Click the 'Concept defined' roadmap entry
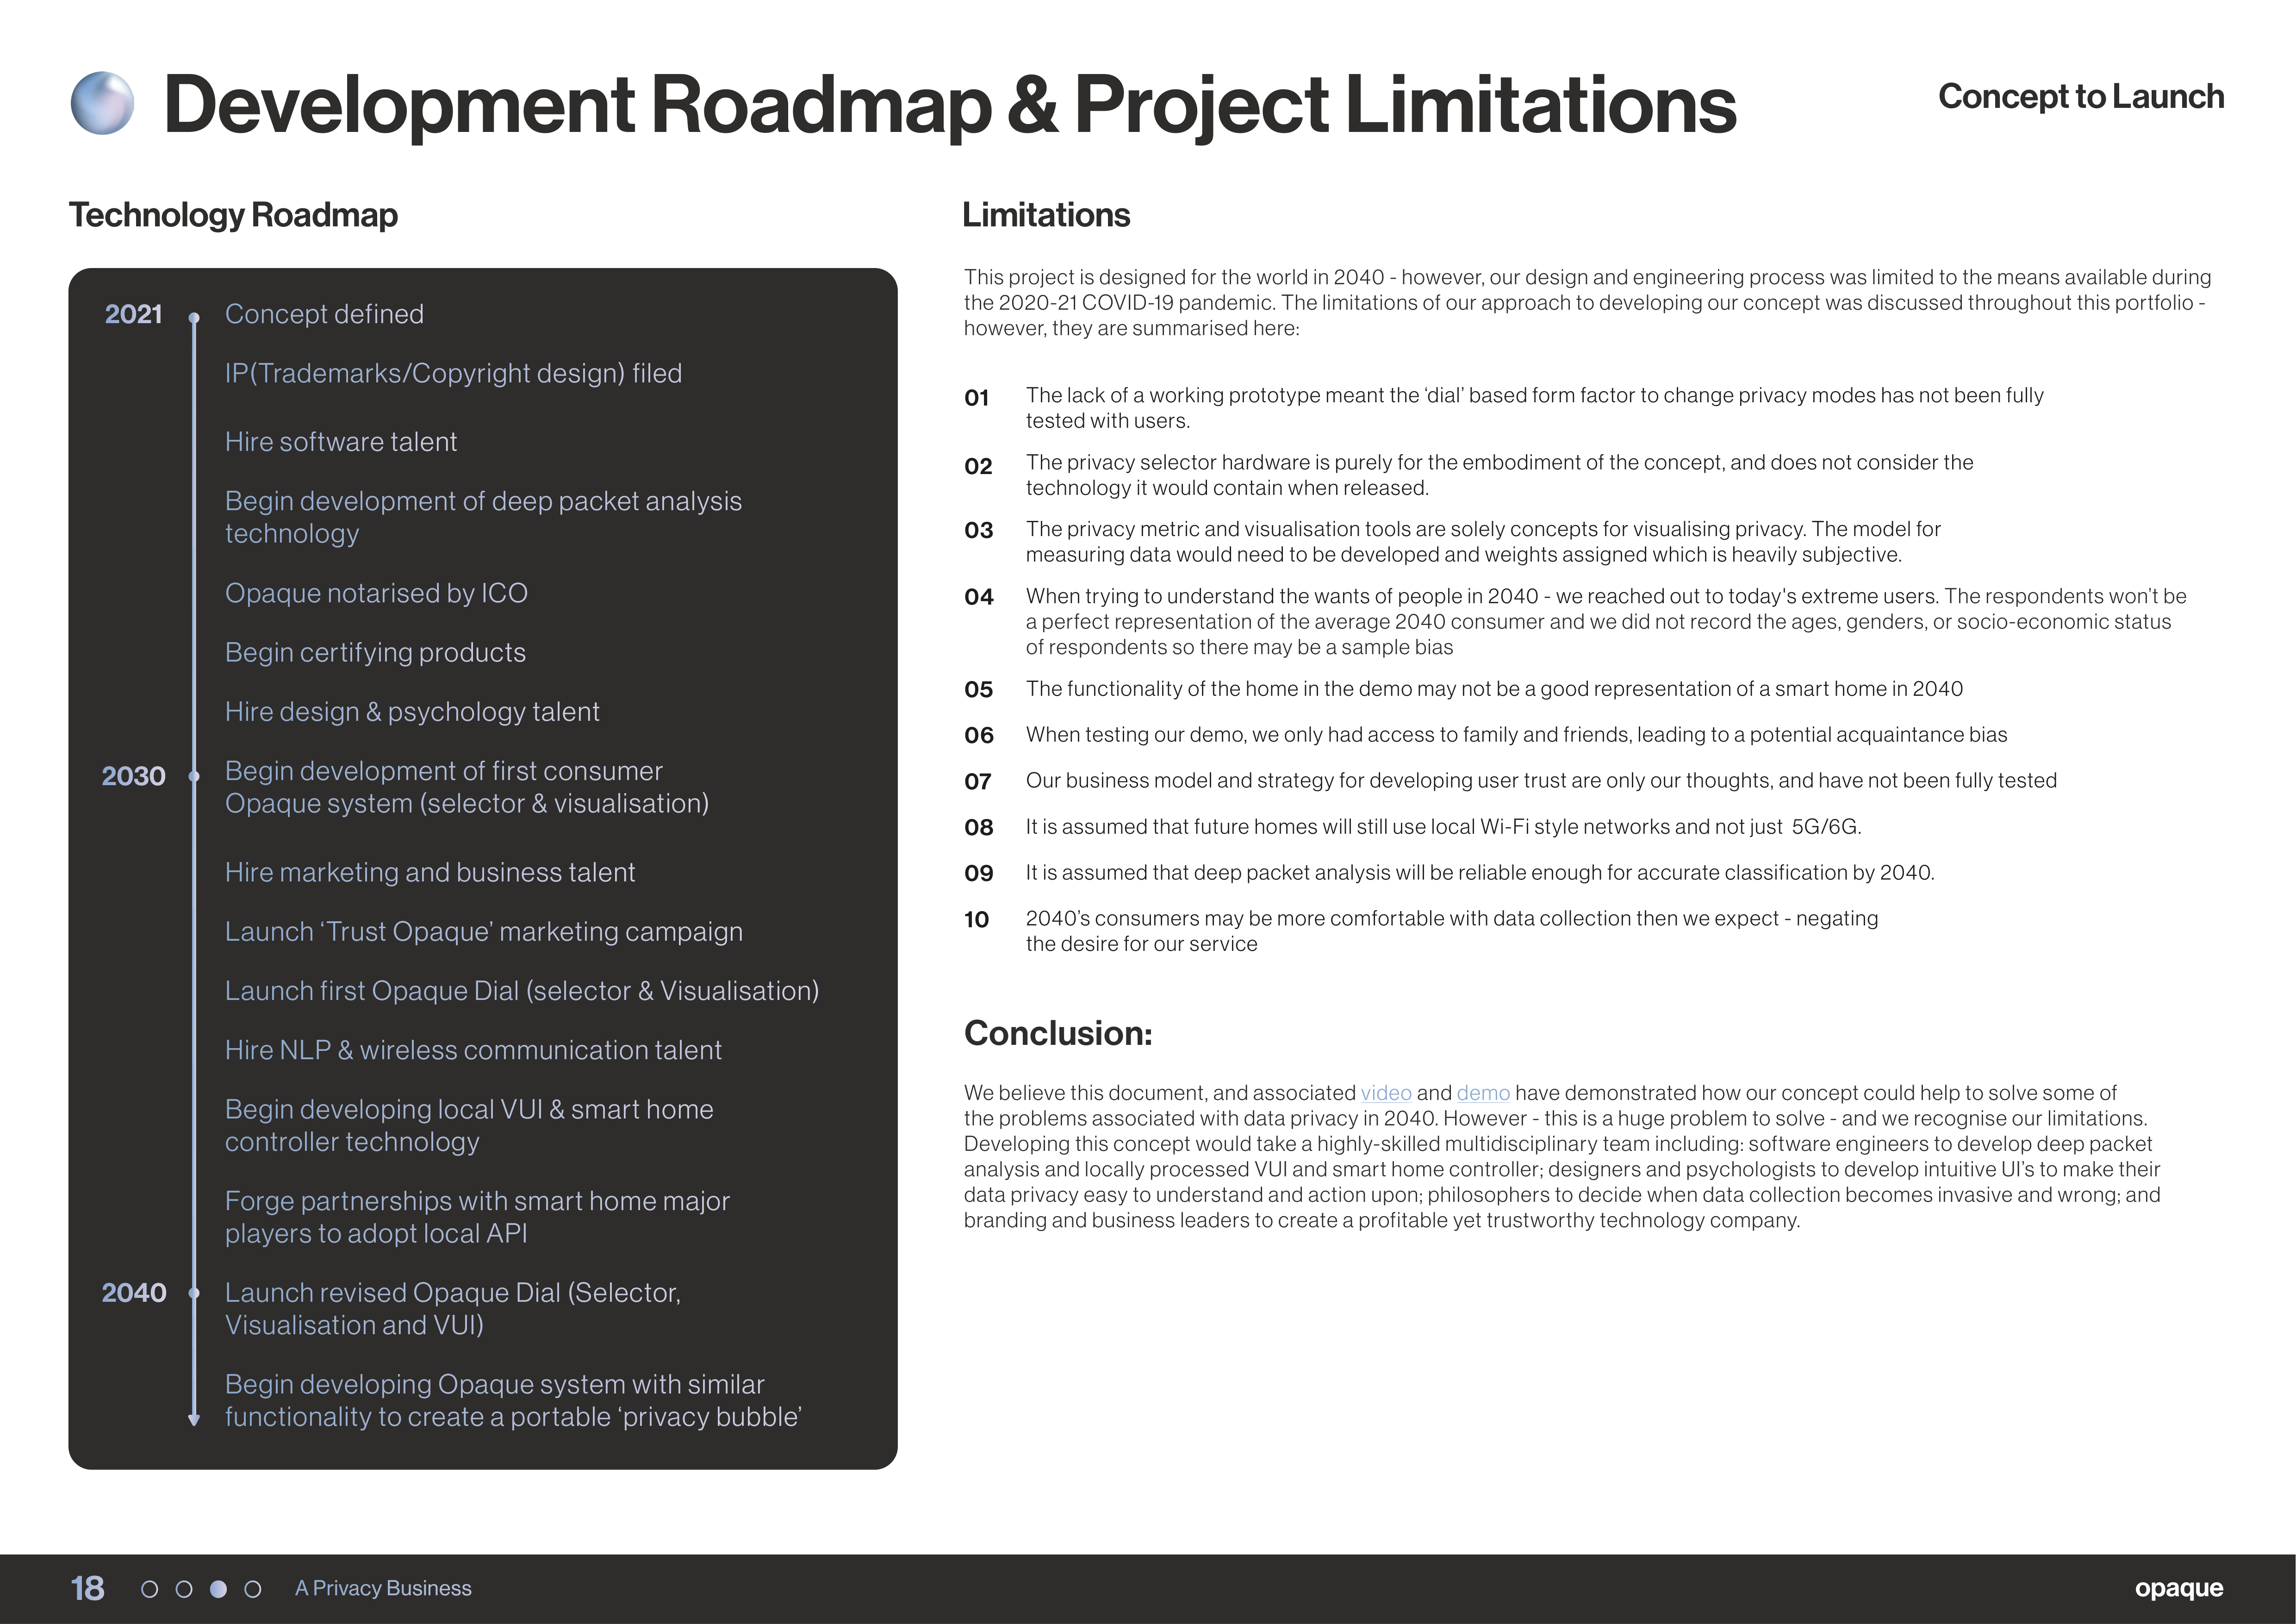Image resolution: width=2296 pixels, height=1624 pixels. click(324, 314)
